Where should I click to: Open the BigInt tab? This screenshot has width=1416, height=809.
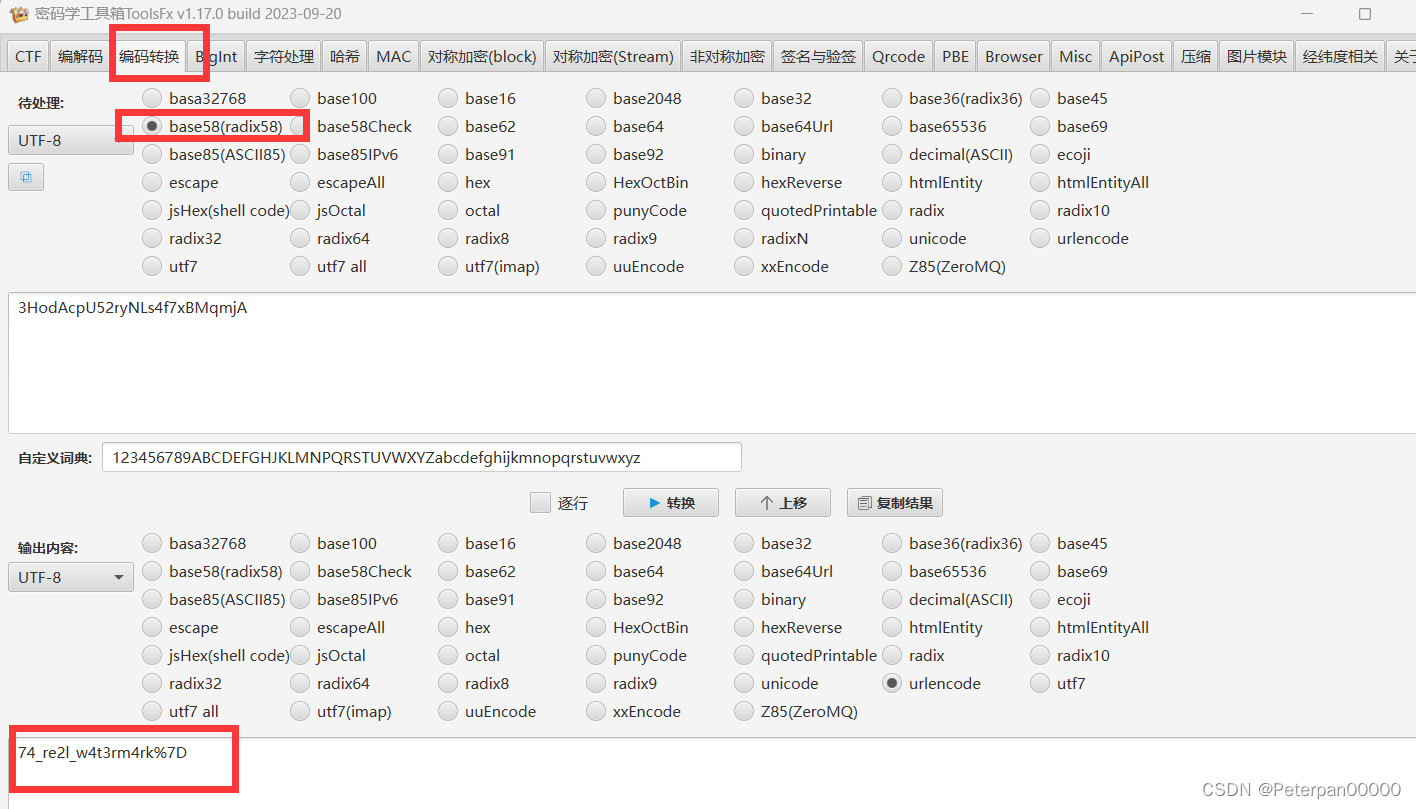[x=216, y=56]
